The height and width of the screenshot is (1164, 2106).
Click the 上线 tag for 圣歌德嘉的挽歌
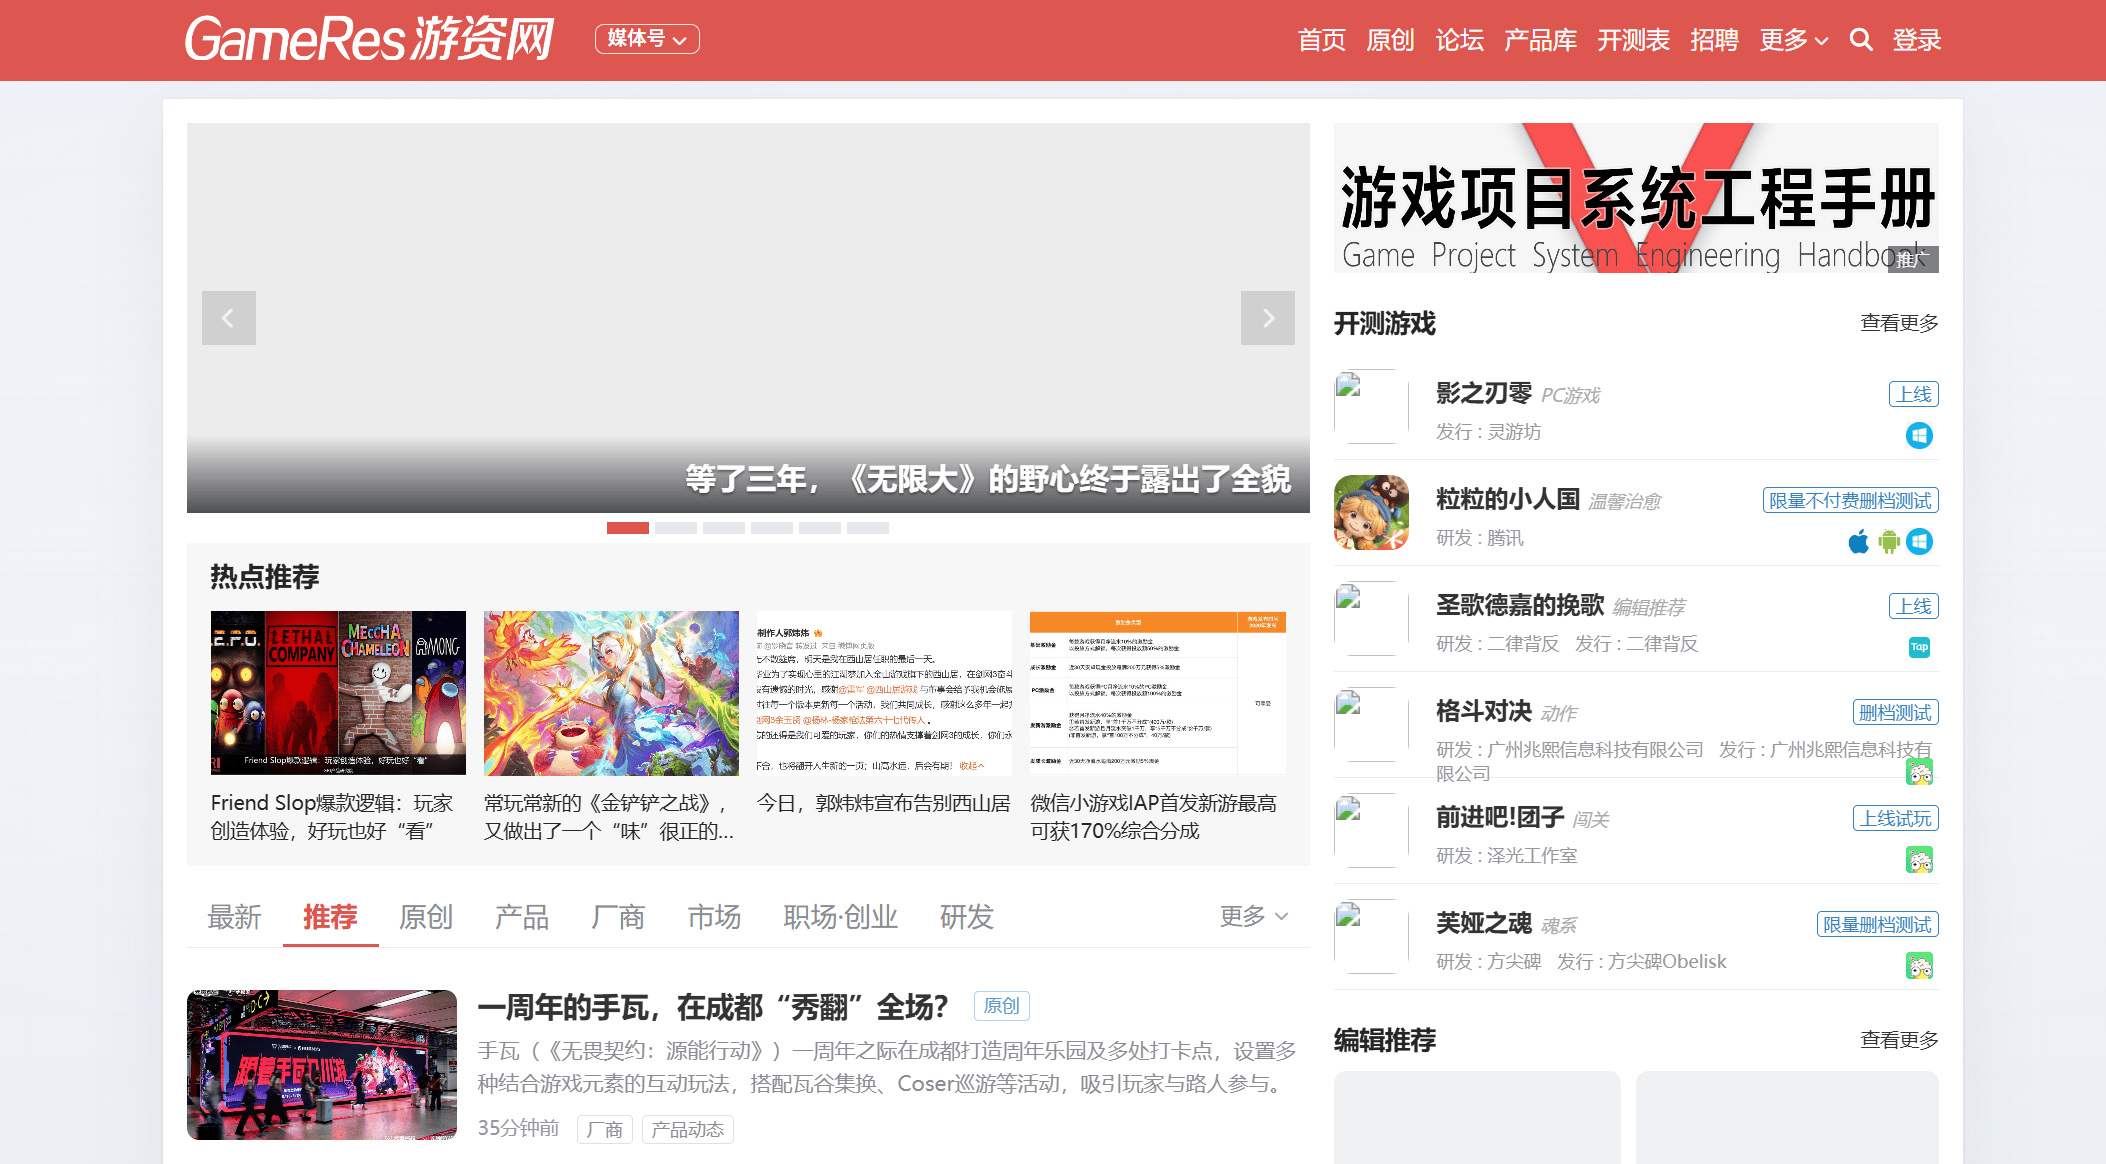1914,606
